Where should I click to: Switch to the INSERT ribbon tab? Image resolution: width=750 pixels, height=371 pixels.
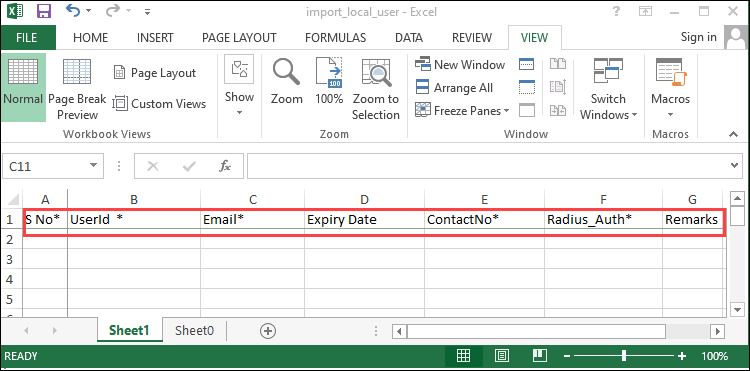click(x=155, y=38)
